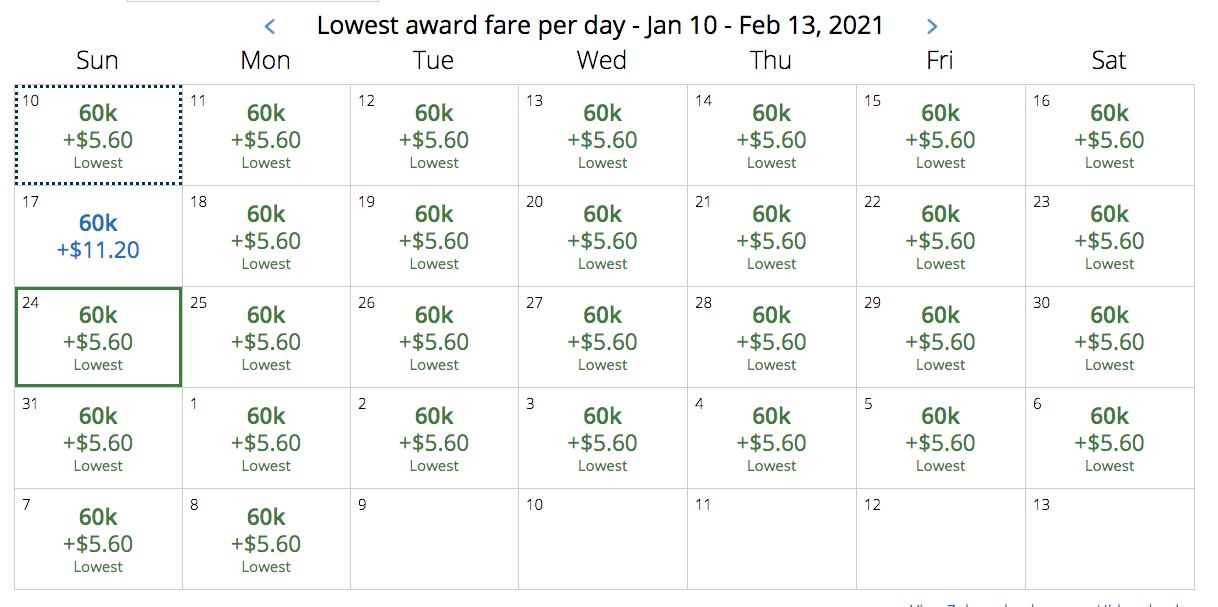The height and width of the screenshot is (607, 1218).
Task: Pick Friday January 22 60k fare
Action: [941, 236]
